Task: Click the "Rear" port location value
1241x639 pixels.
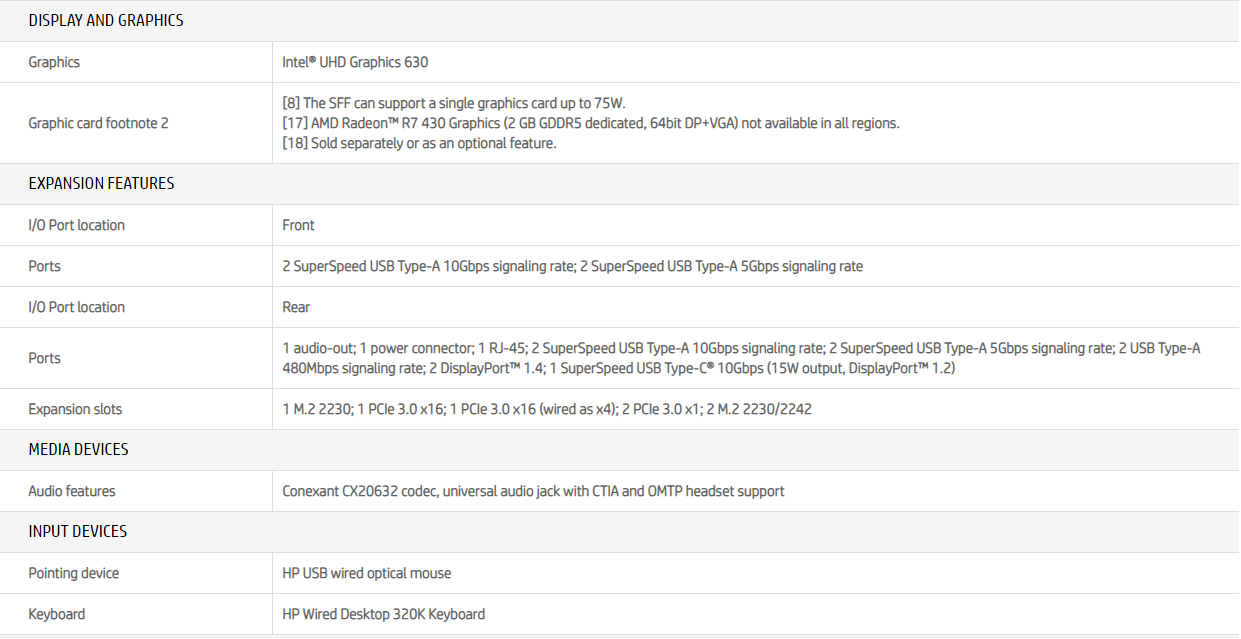Action: (296, 307)
